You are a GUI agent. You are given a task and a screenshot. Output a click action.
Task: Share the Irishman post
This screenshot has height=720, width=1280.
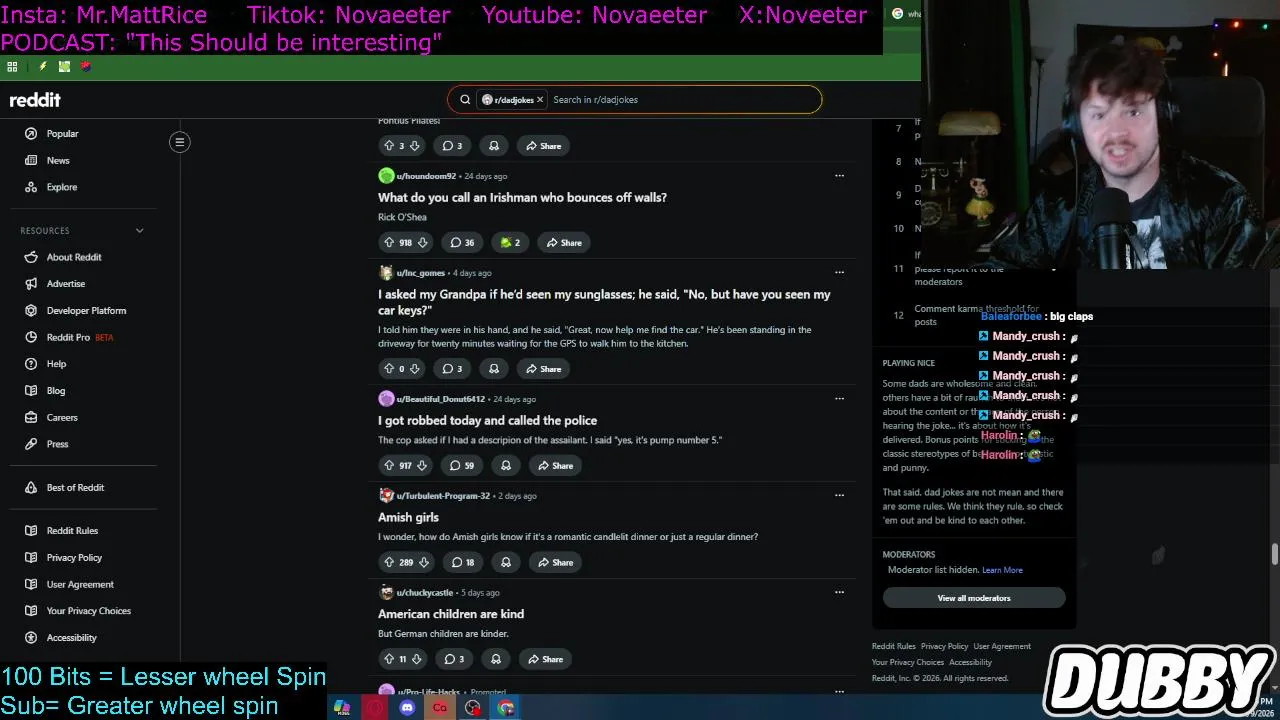563,242
